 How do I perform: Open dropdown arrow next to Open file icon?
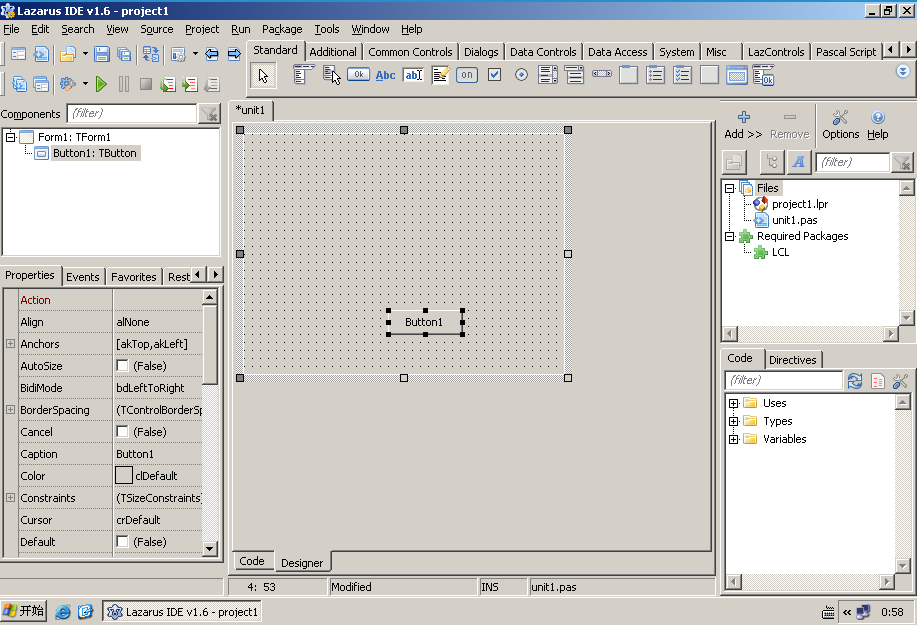[x=85, y=54]
